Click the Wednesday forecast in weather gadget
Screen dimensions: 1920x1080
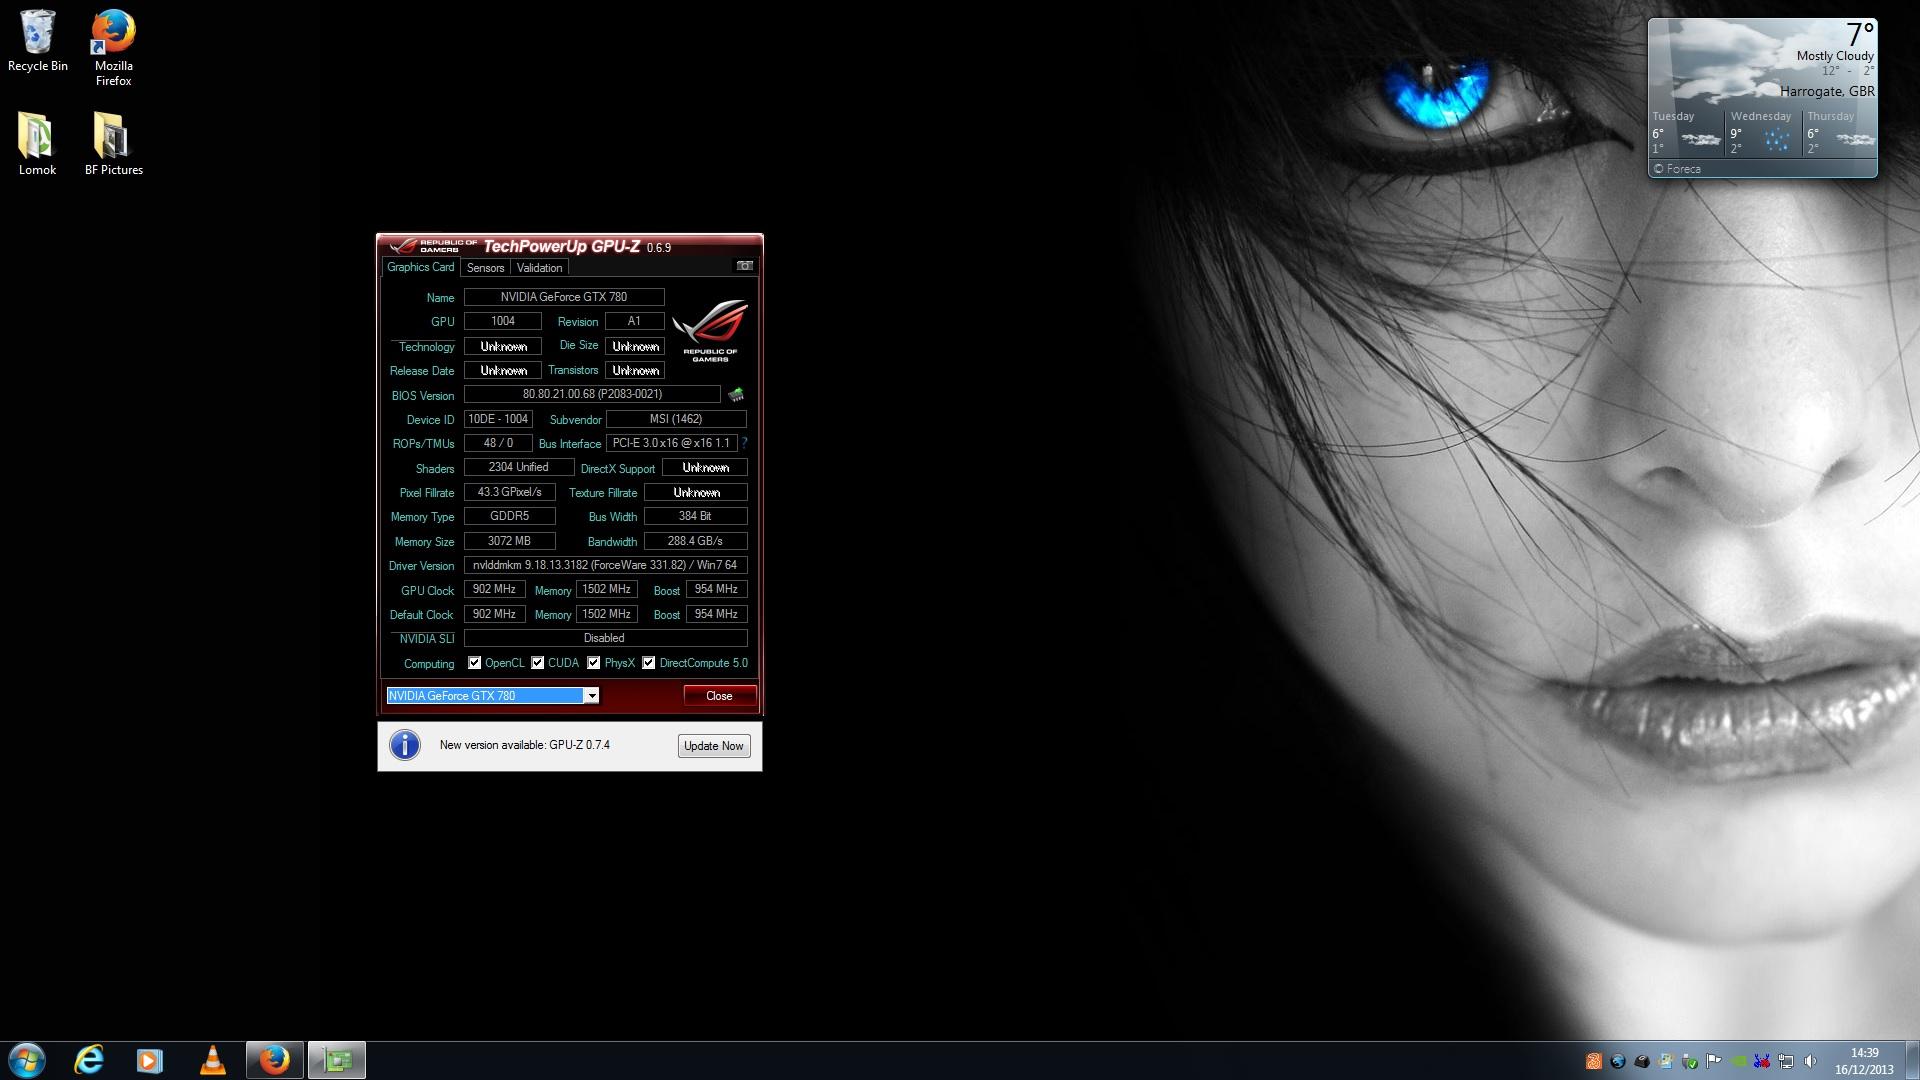(x=1763, y=132)
